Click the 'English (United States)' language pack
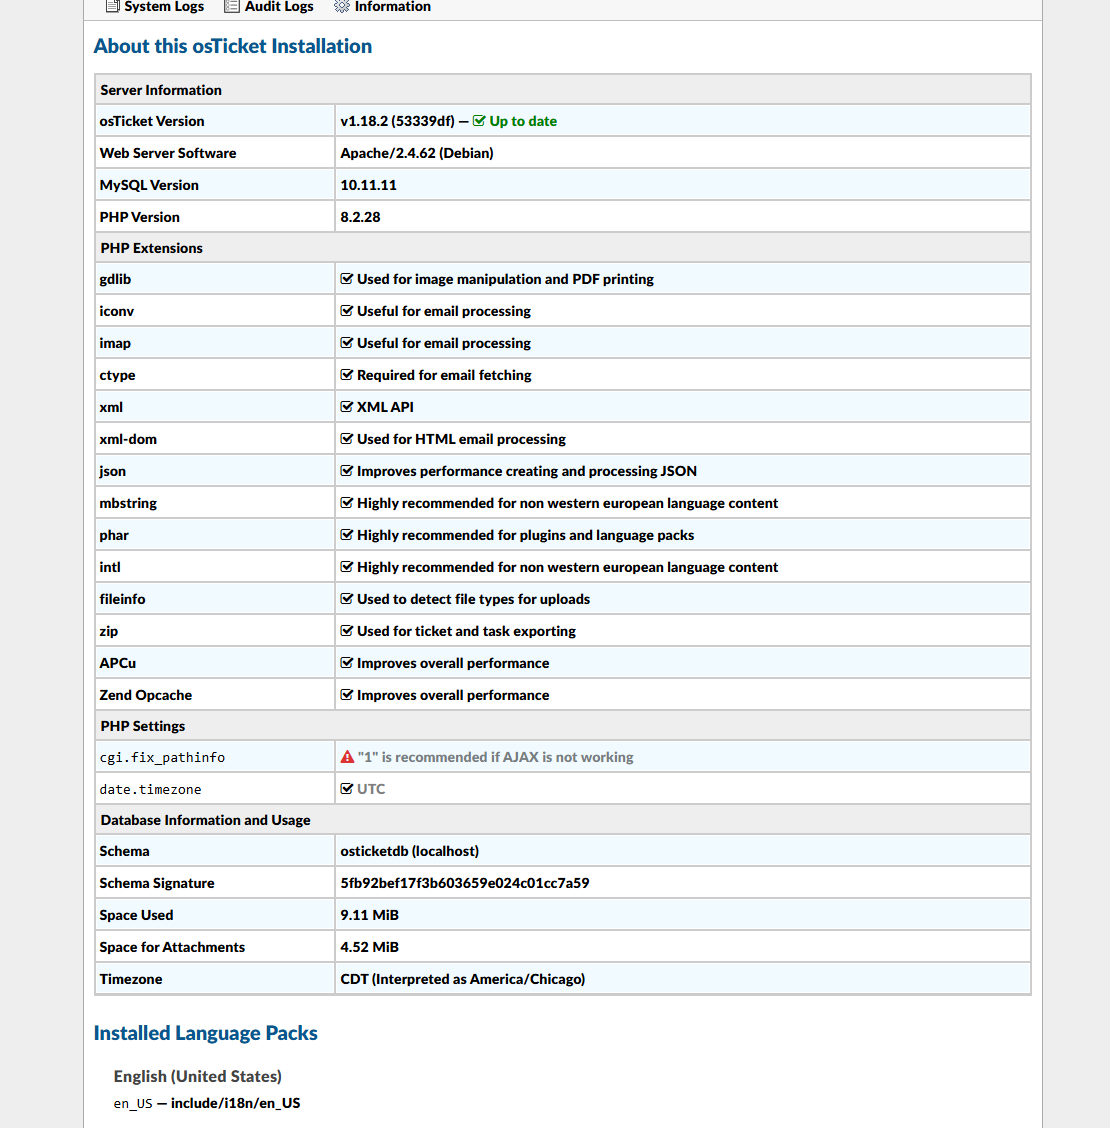 [198, 1076]
